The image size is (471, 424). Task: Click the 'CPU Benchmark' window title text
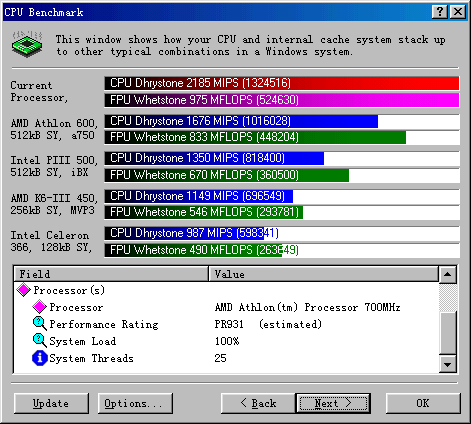pyautogui.click(x=43, y=12)
